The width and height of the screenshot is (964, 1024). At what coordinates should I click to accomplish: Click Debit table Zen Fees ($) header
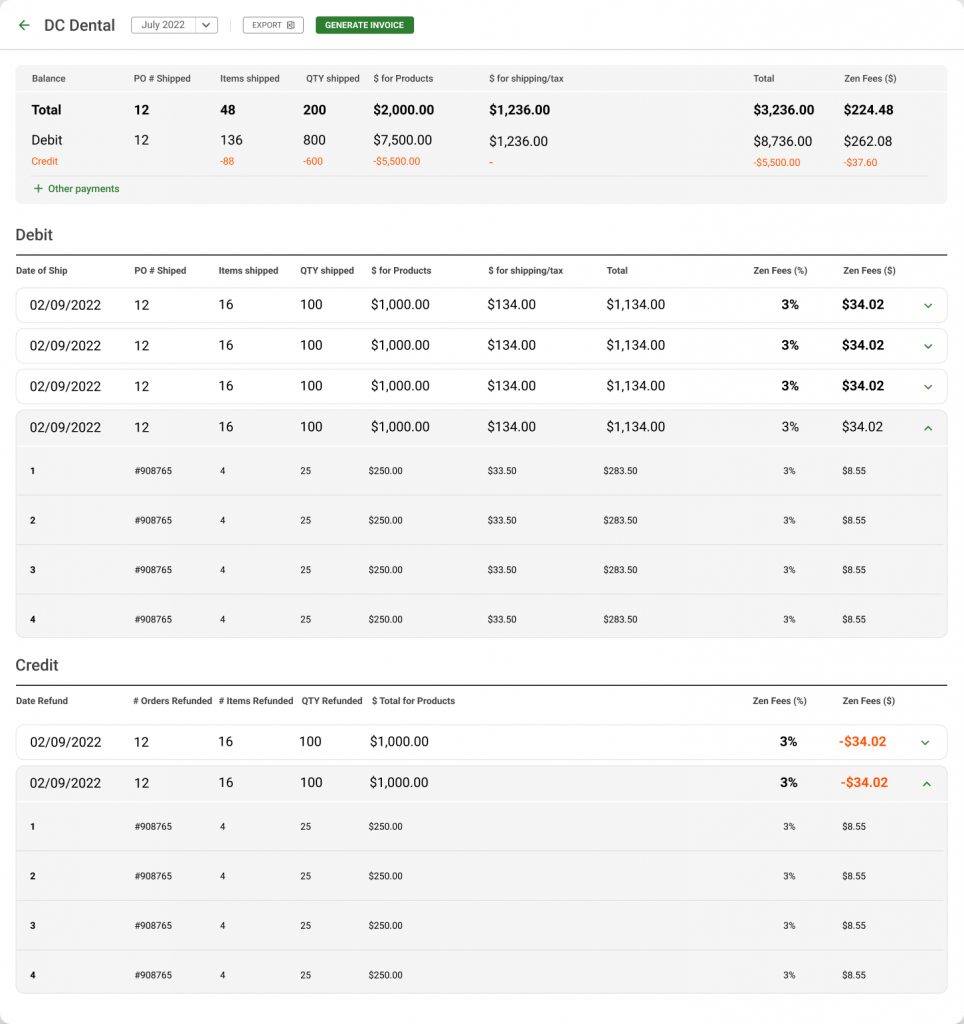coord(869,271)
